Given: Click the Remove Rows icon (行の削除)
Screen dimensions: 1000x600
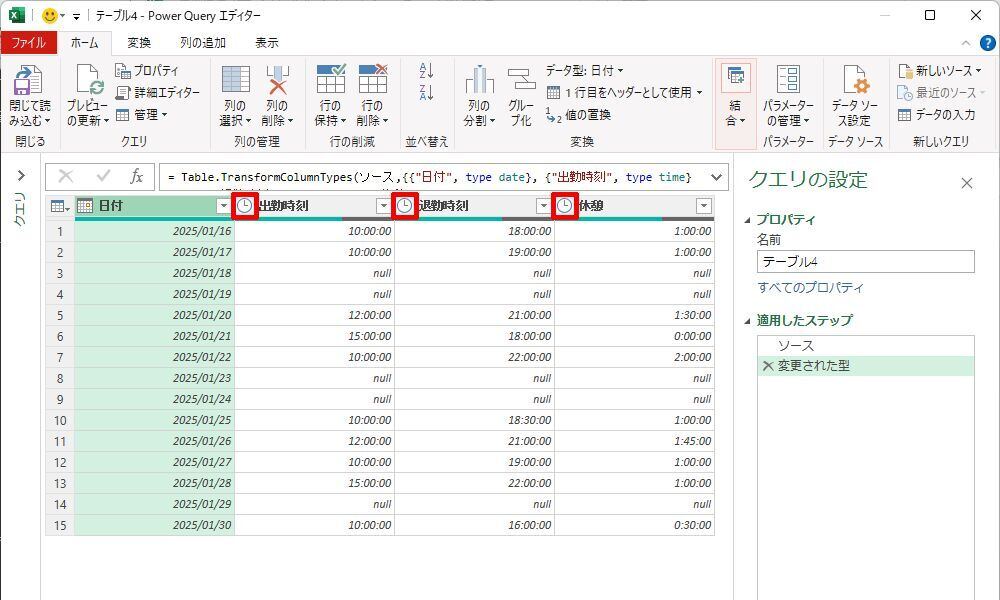Looking at the screenshot, I should [372, 79].
